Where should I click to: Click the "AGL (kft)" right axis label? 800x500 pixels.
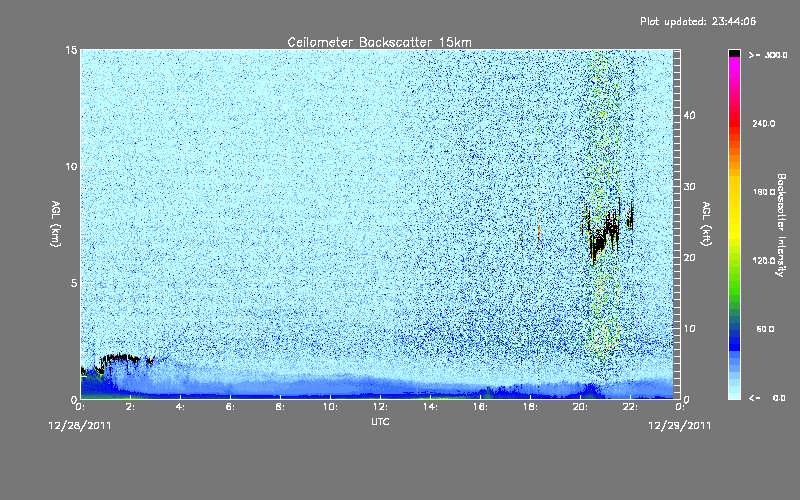pos(706,224)
